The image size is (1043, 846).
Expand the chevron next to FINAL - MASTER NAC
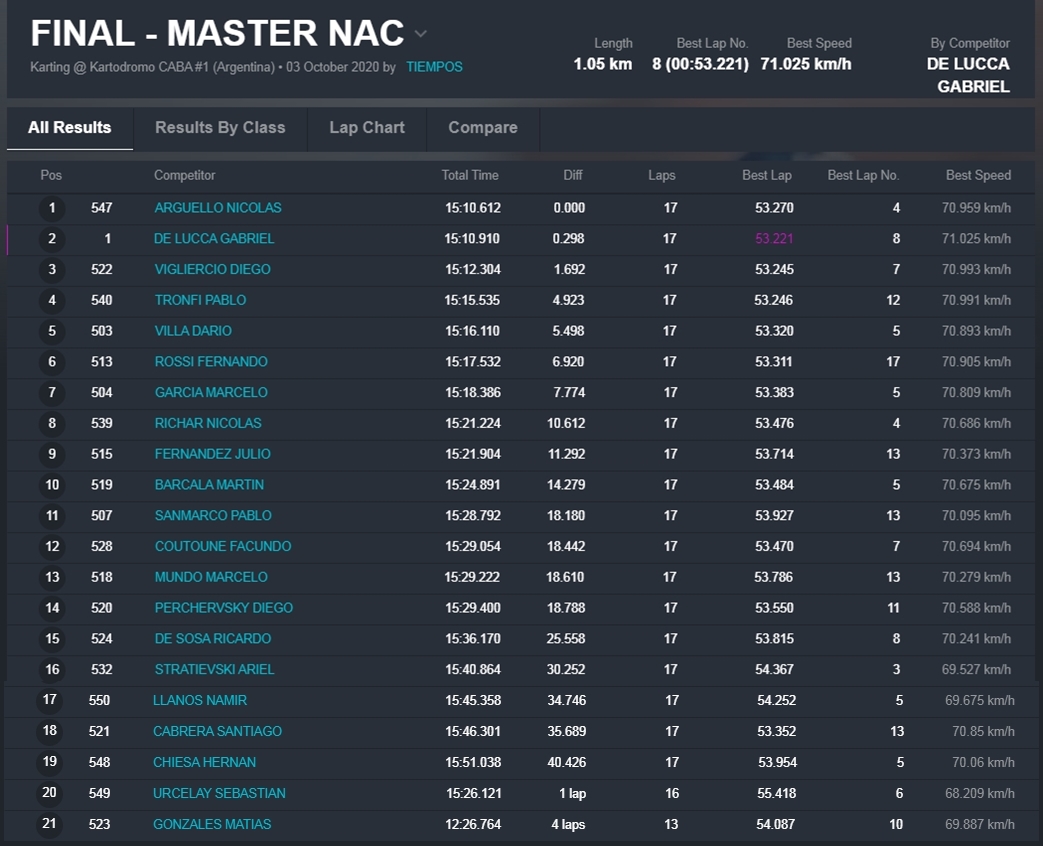pyautogui.click(x=421, y=34)
